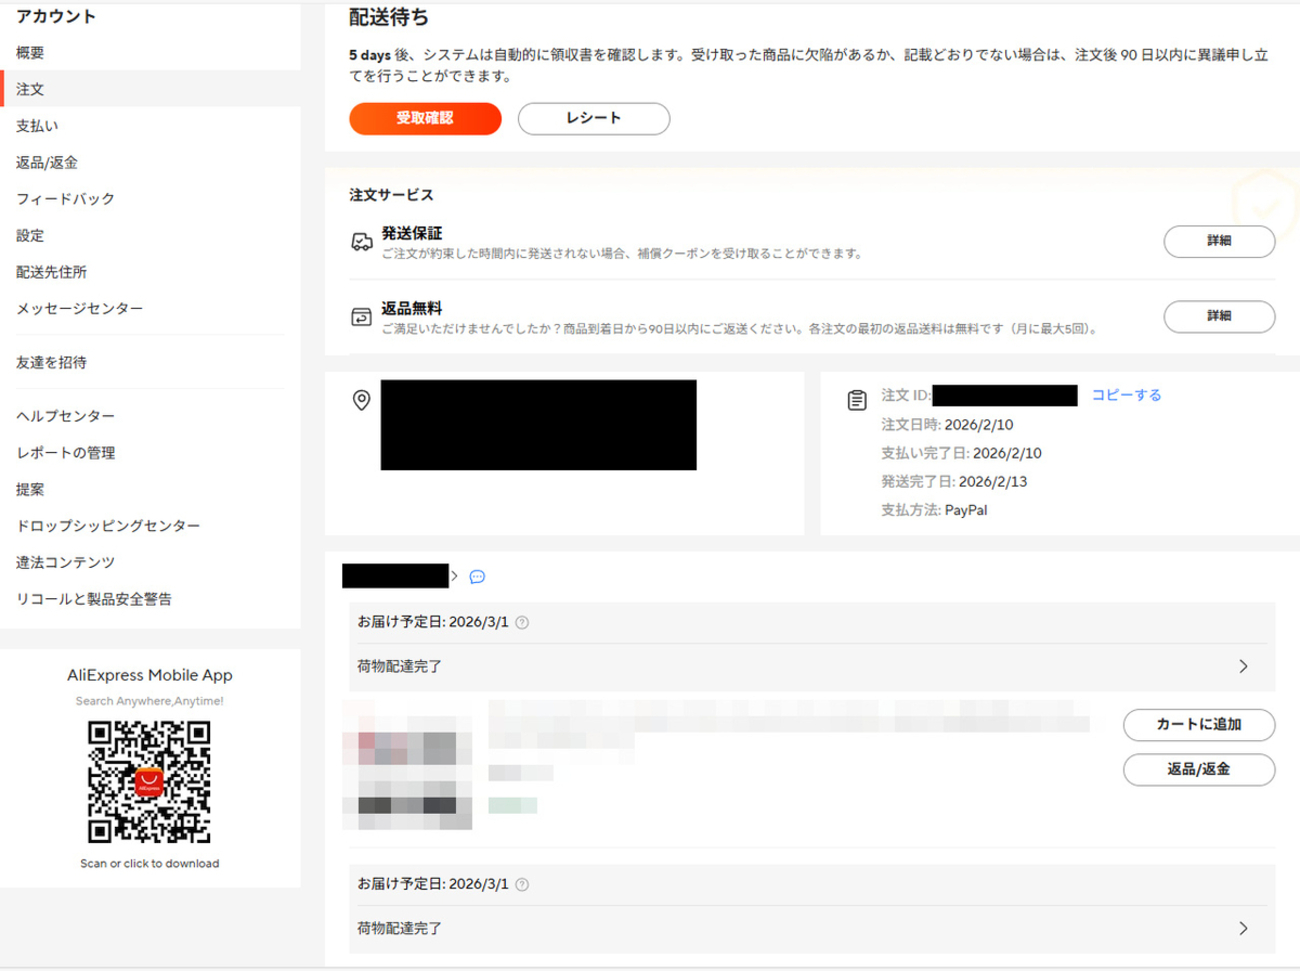Open the blurred product thumbnail
Screen dimensions: 1300x971
point(407,765)
